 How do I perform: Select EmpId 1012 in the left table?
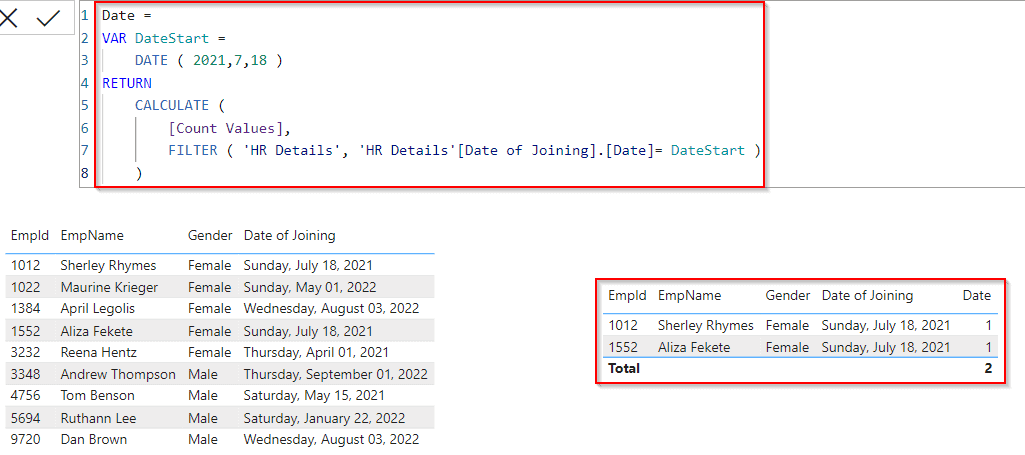(25, 265)
